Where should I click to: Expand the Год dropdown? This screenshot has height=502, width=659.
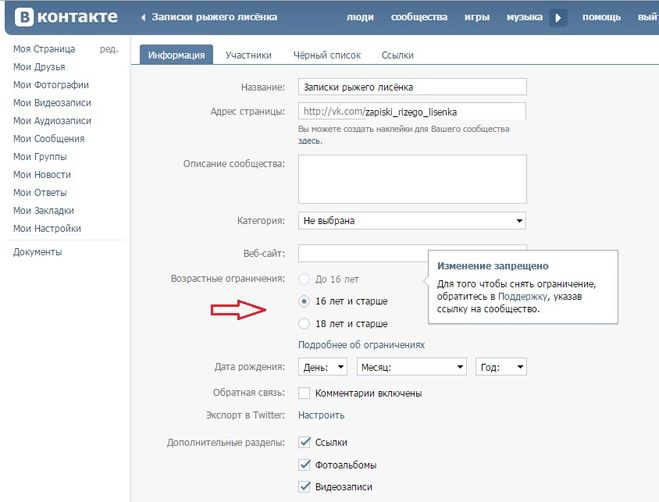pyautogui.click(x=502, y=368)
